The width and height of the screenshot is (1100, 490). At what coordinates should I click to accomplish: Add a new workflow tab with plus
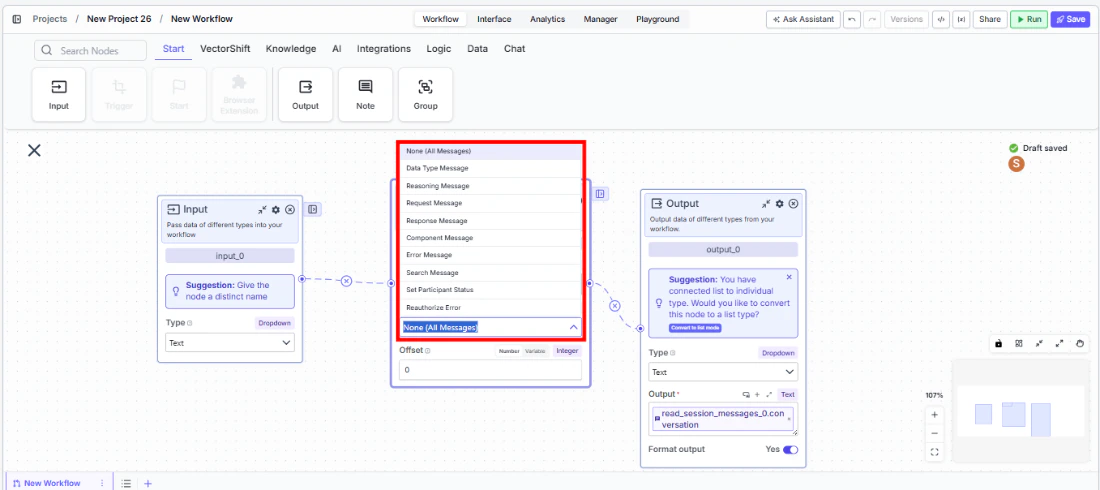click(x=147, y=483)
